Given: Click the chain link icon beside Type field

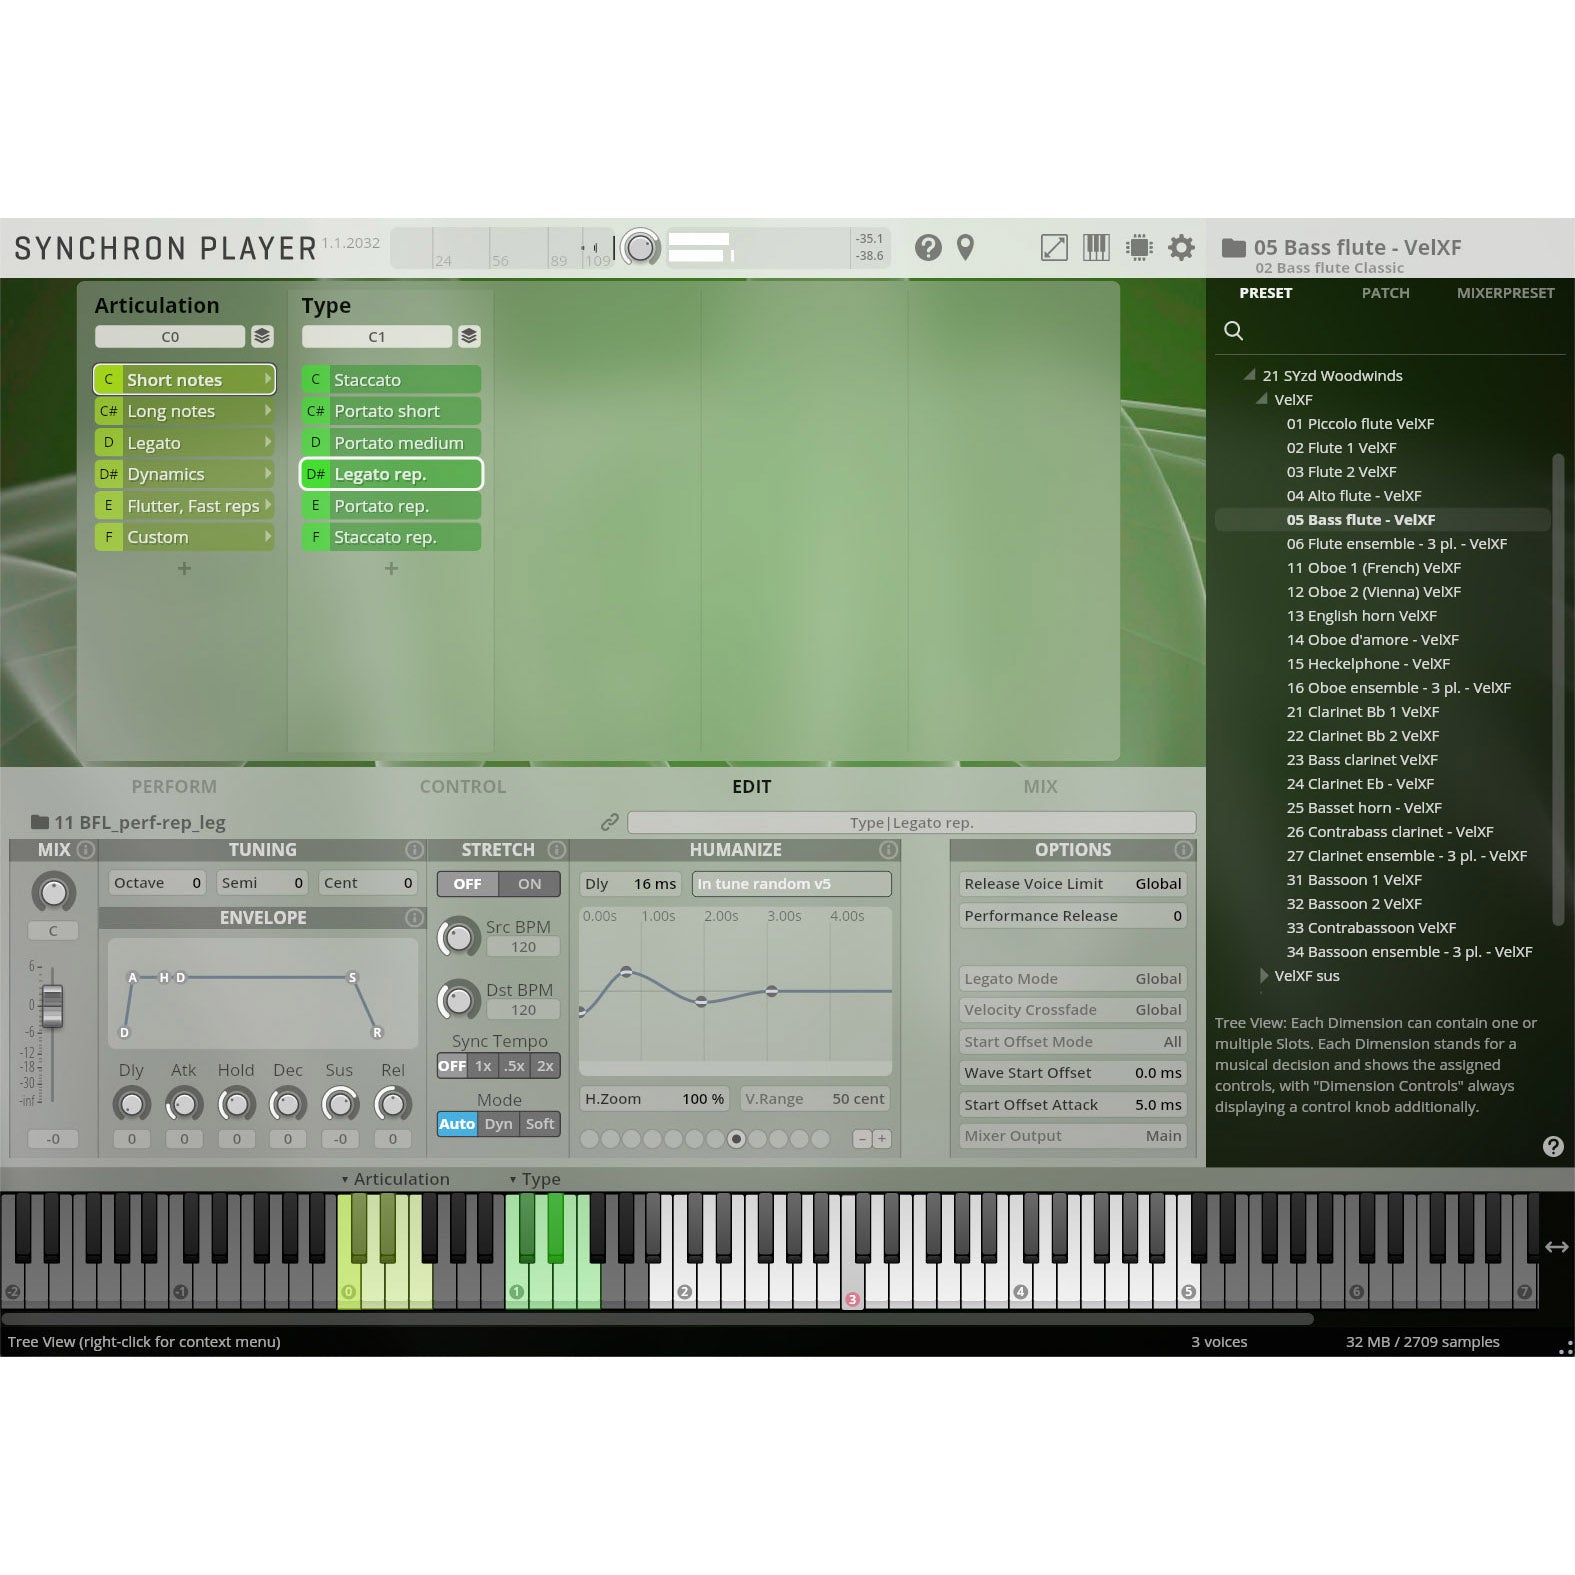Looking at the screenshot, I should [x=609, y=822].
